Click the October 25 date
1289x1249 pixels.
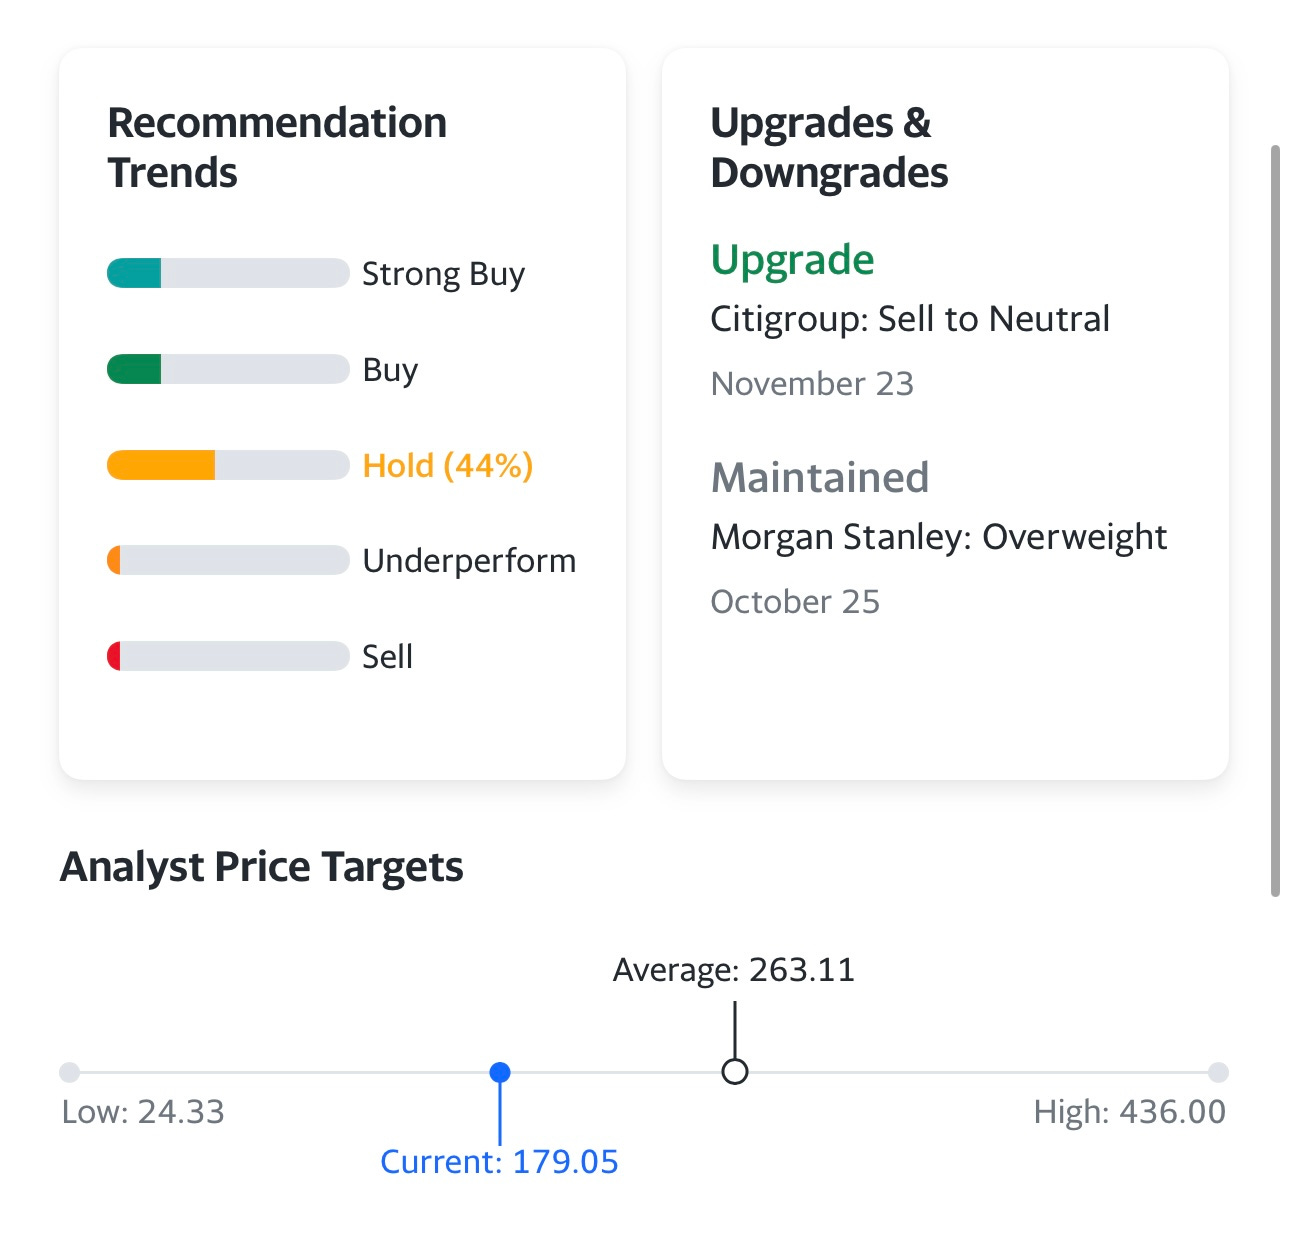coord(795,601)
